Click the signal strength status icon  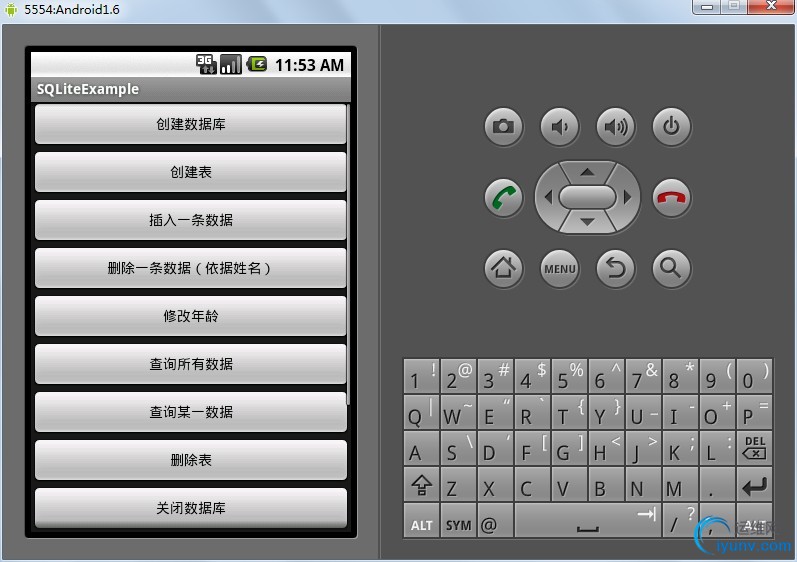[230, 65]
